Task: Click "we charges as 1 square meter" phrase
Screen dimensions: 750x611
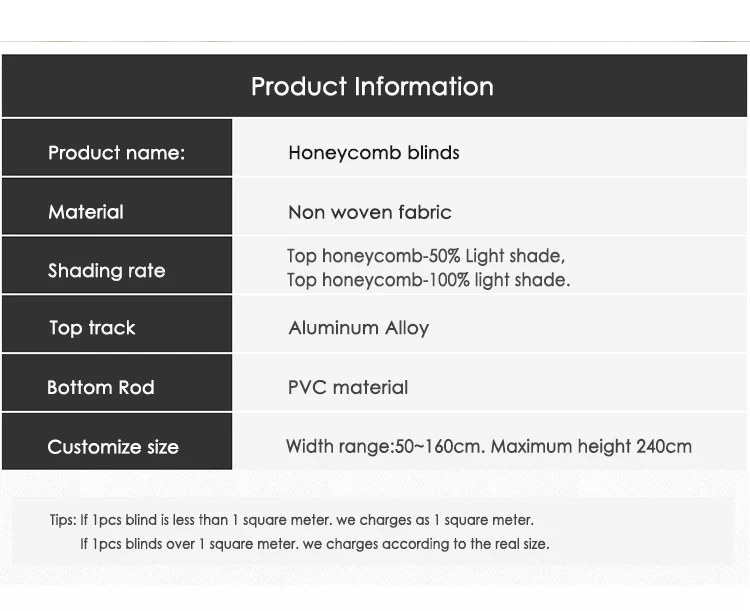Action: 438,520
